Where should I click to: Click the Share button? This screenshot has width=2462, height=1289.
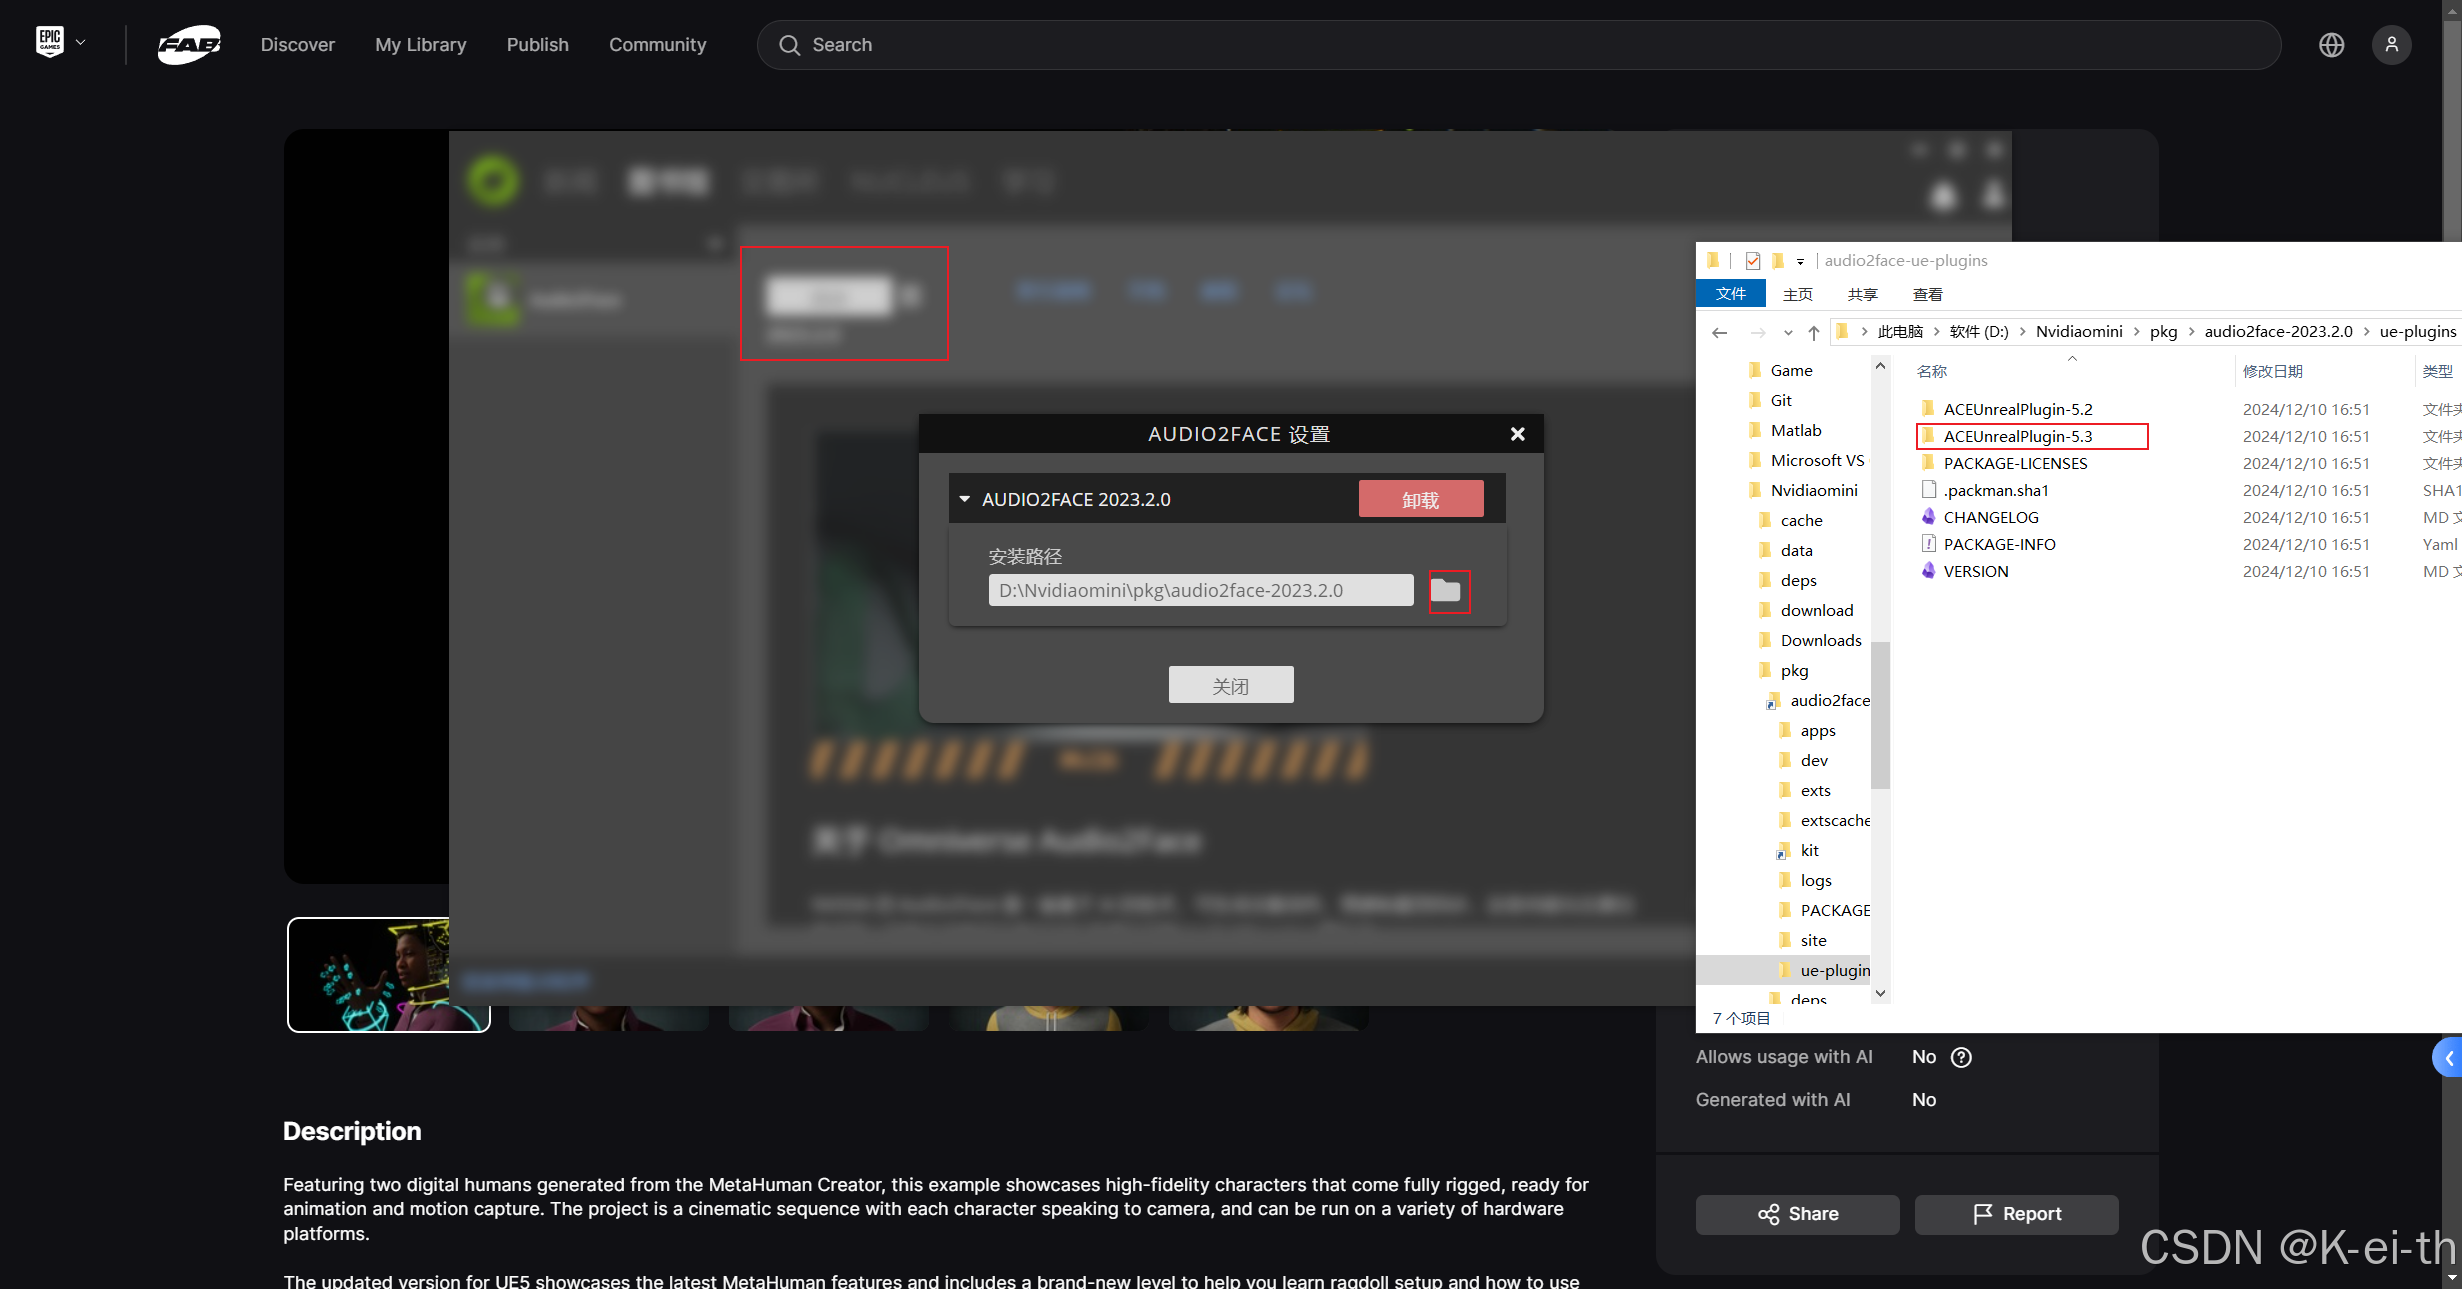click(1797, 1214)
